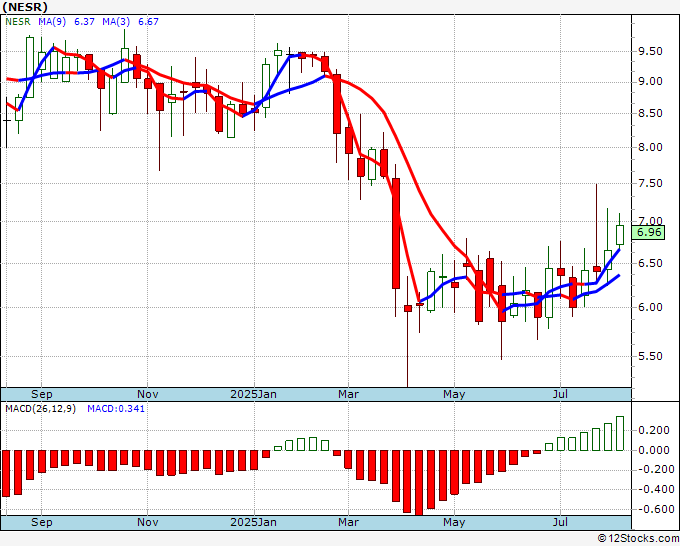This screenshot has width=680, height=546.
Task: Click the 0.000 MACD axis label
Action: point(654,450)
